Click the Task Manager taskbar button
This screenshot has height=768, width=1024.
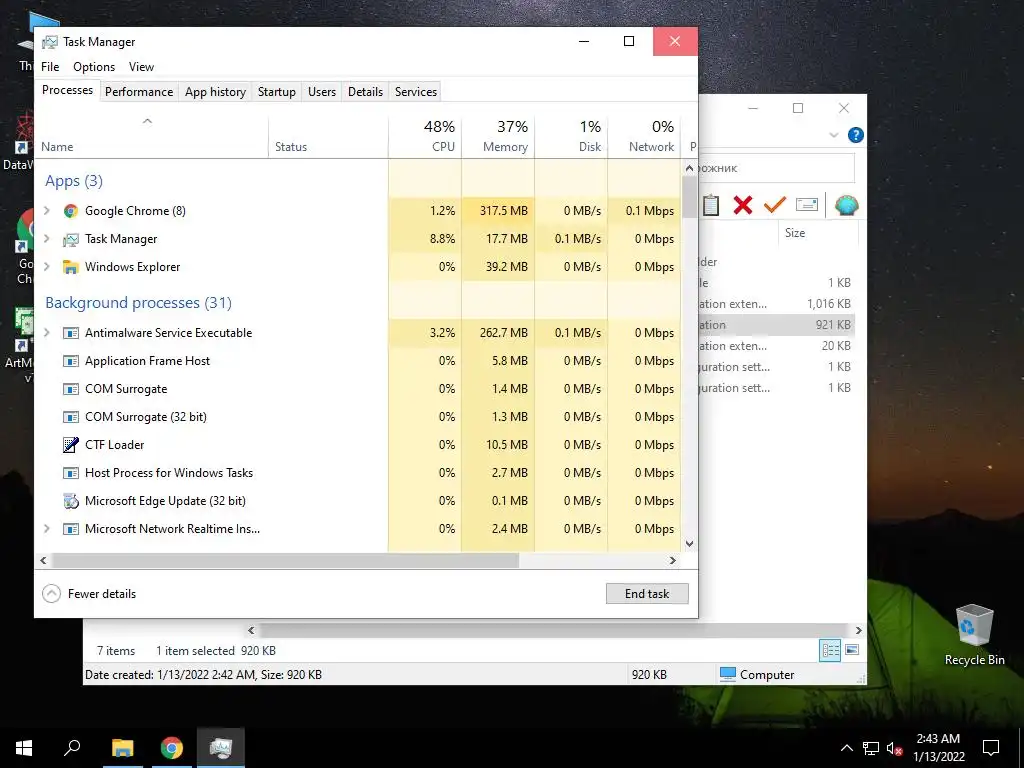click(x=221, y=748)
